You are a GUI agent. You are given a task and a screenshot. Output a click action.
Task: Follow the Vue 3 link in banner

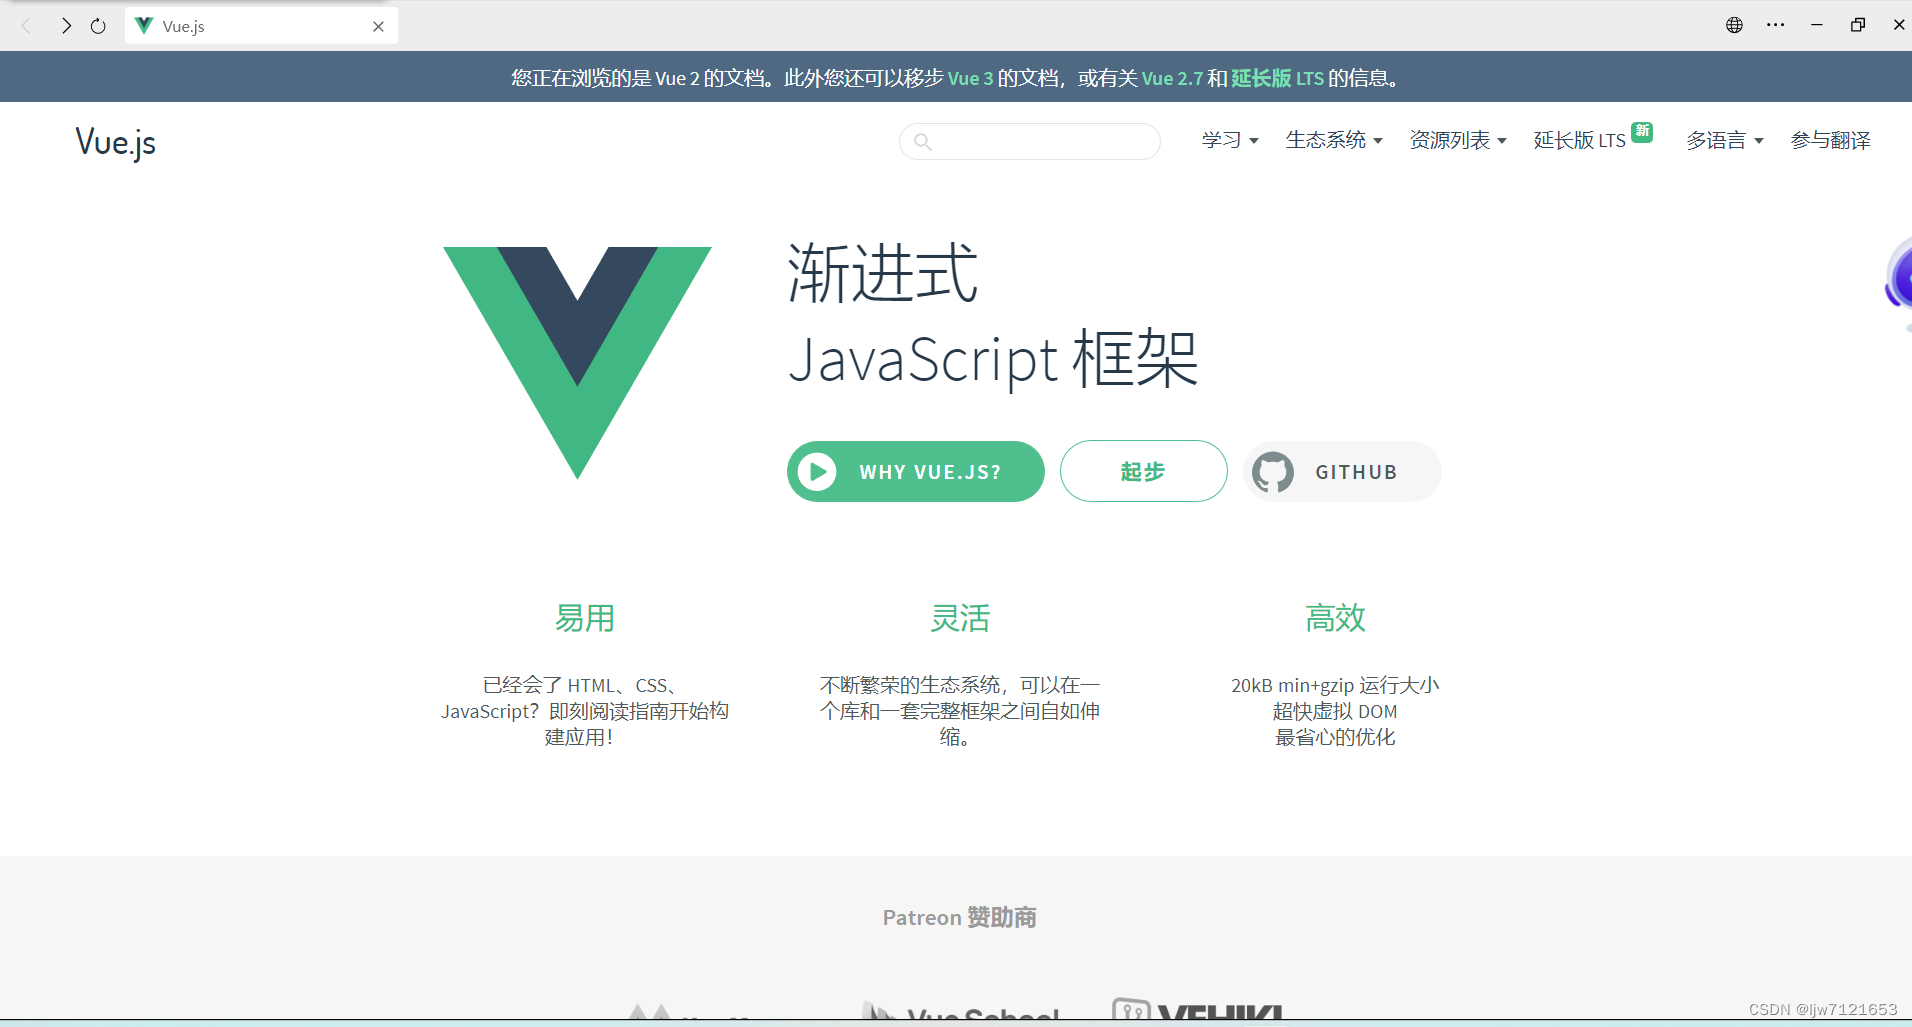[970, 78]
